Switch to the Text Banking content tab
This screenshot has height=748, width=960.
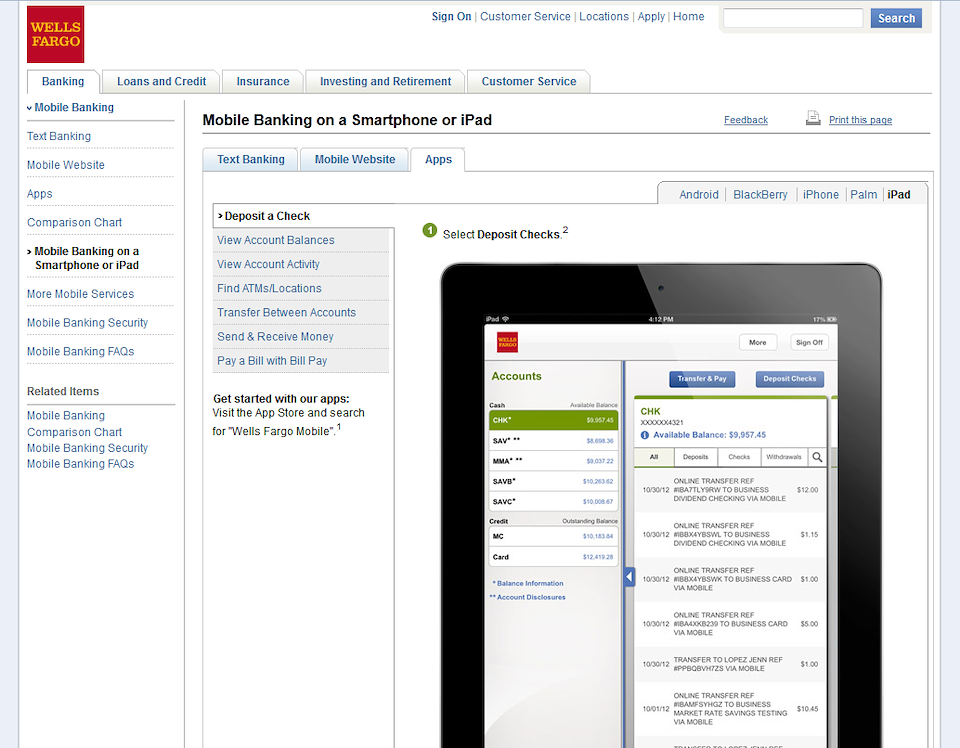pyautogui.click(x=250, y=160)
